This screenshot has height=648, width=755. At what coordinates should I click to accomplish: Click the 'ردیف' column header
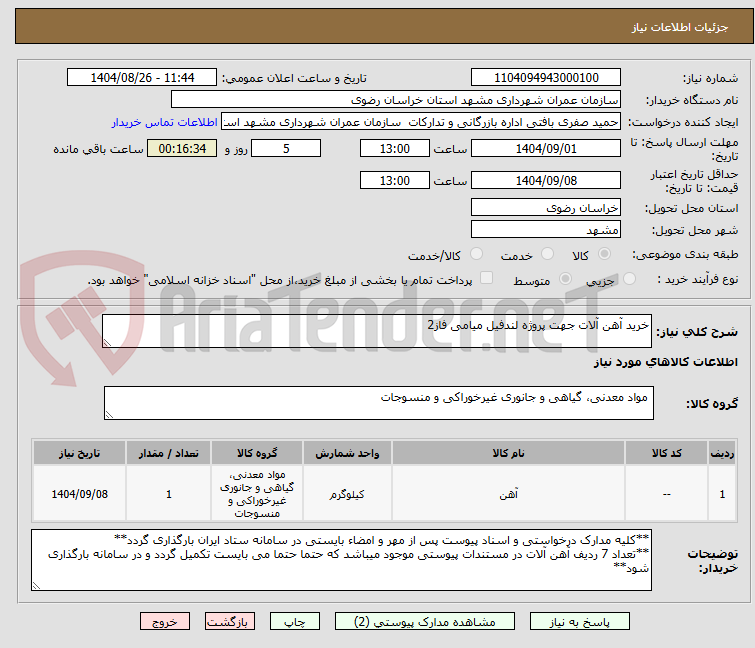[x=722, y=453]
